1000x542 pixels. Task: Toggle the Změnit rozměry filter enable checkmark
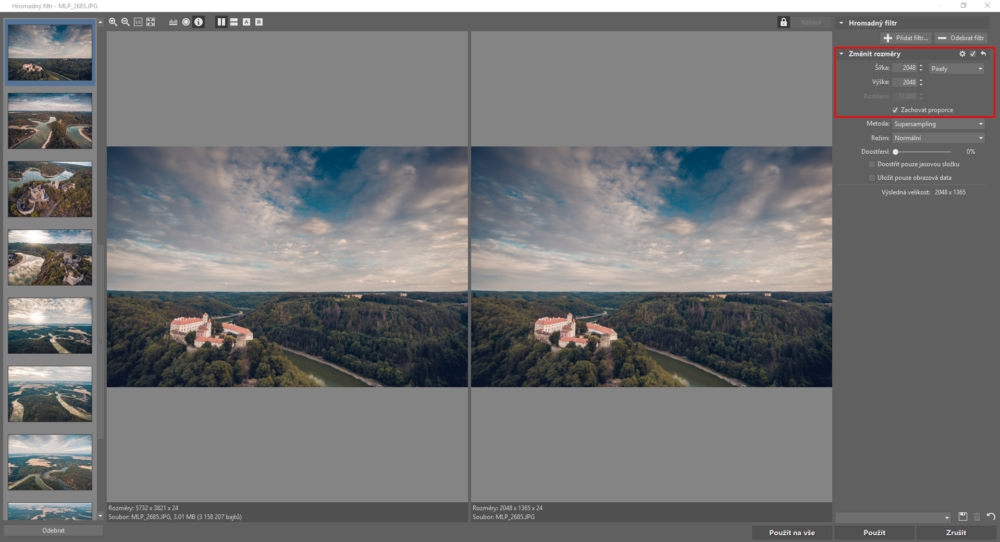point(973,54)
